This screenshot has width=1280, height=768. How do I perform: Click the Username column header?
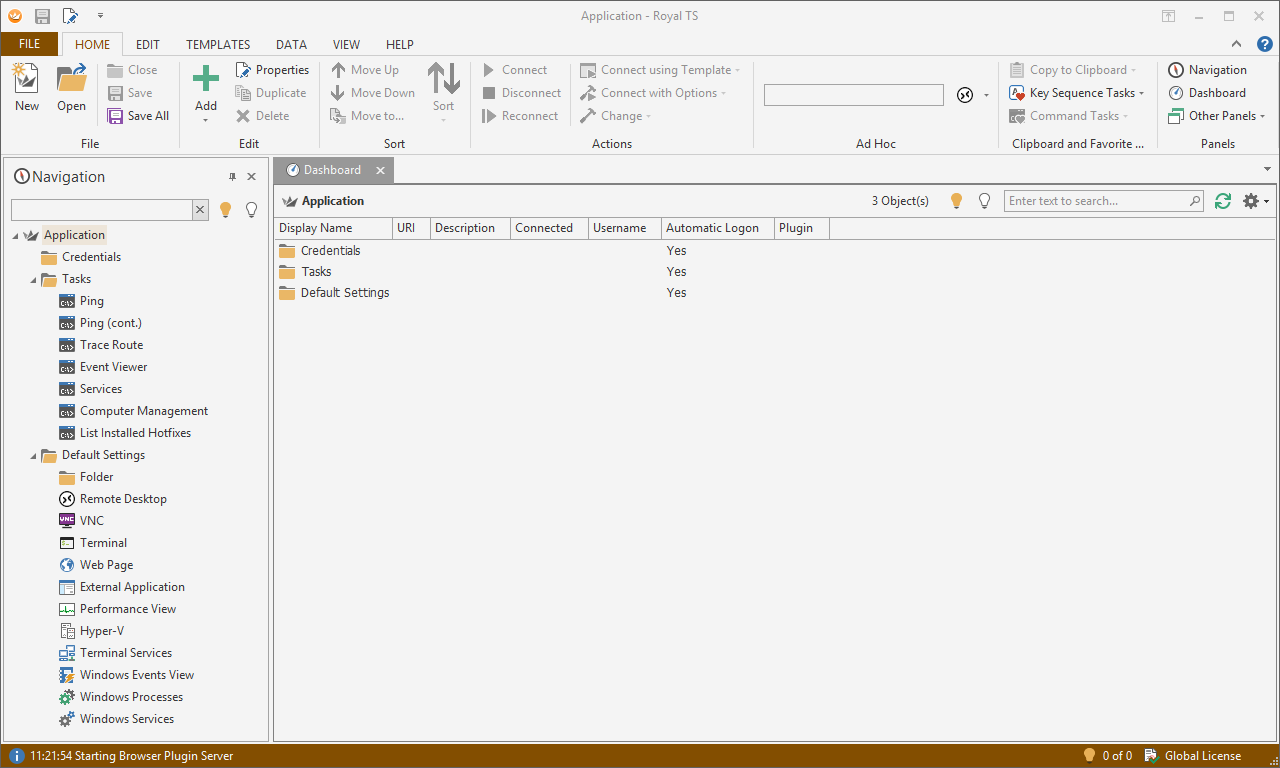click(x=625, y=228)
